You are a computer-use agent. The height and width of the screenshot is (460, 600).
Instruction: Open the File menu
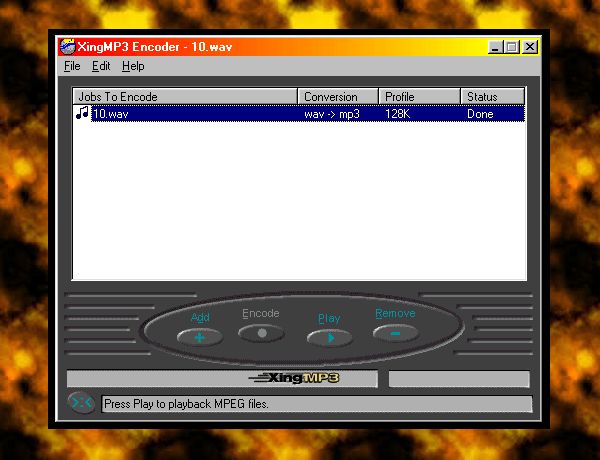pyautogui.click(x=72, y=66)
